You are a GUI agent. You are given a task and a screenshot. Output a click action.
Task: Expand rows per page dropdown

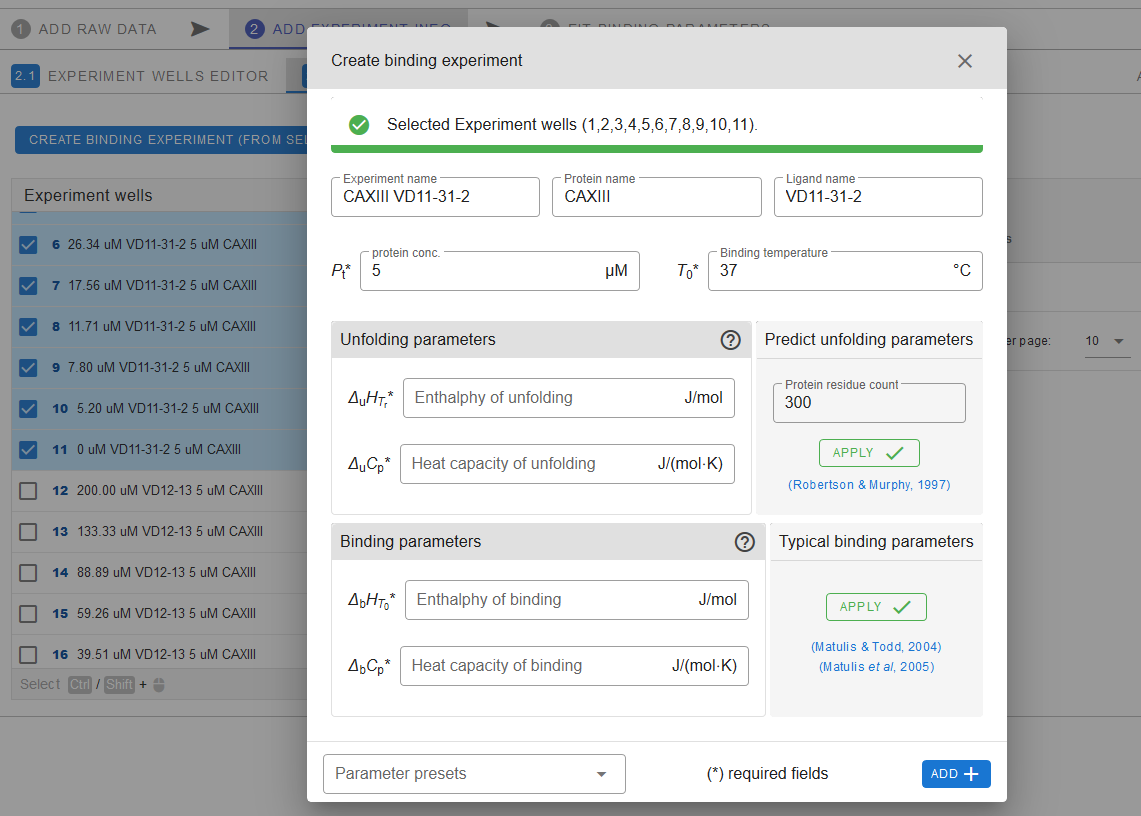pos(1106,341)
